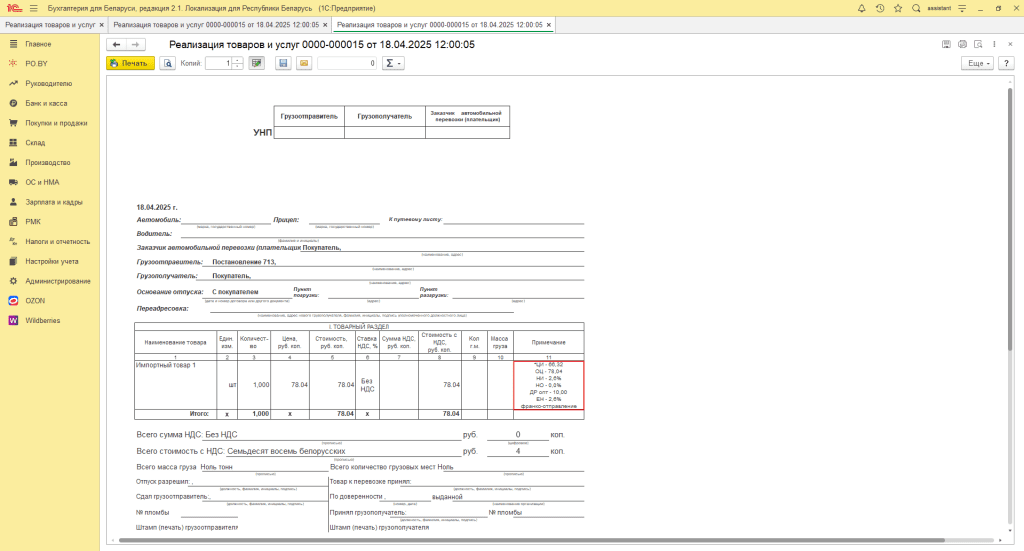Click the Грузополучатель header cell
The width and height of the screenshot is (1024, 551).
(385, 116)
